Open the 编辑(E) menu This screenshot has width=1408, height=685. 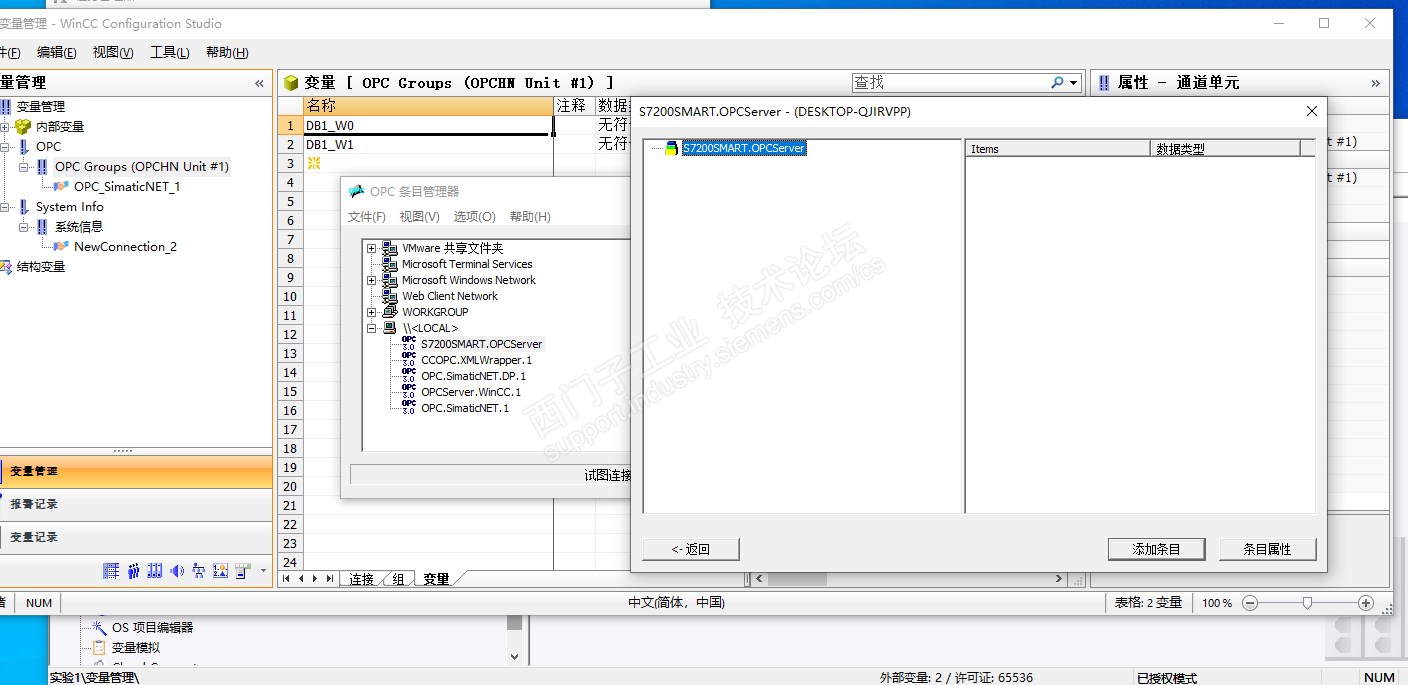(x=57, y=53)
